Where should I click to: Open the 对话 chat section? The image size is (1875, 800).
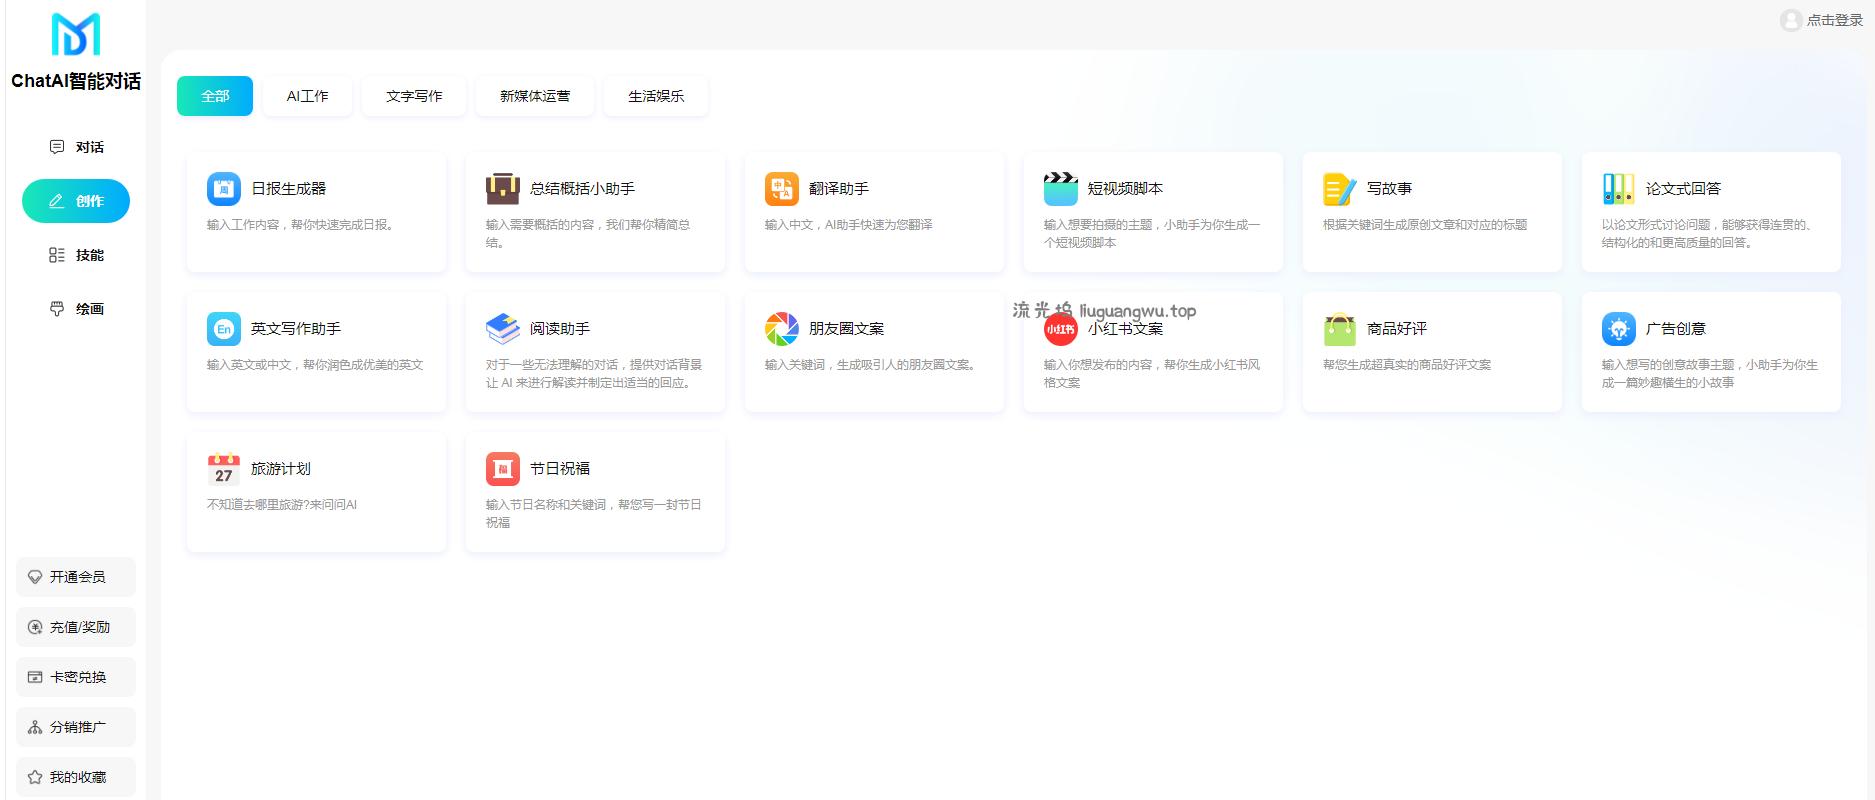(76, 147)
